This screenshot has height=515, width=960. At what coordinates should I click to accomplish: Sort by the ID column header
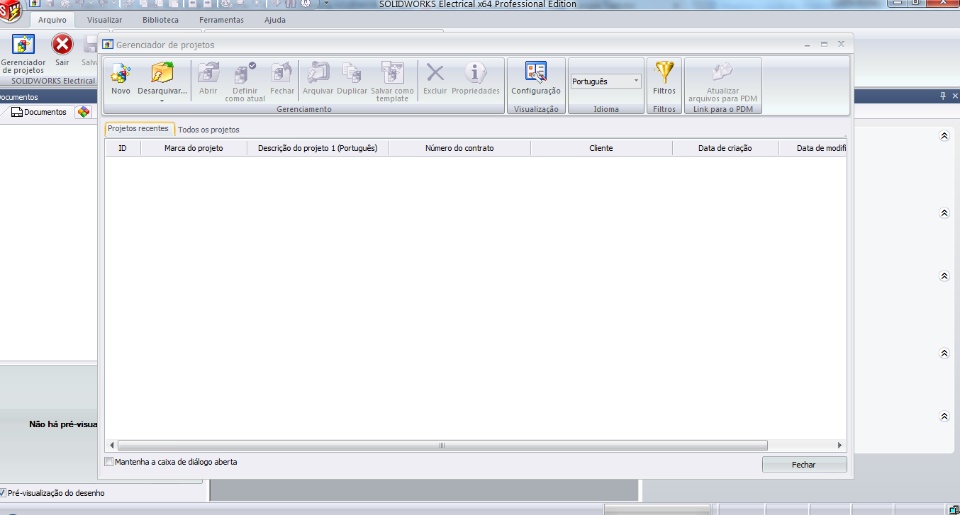[x=122, y=148]
